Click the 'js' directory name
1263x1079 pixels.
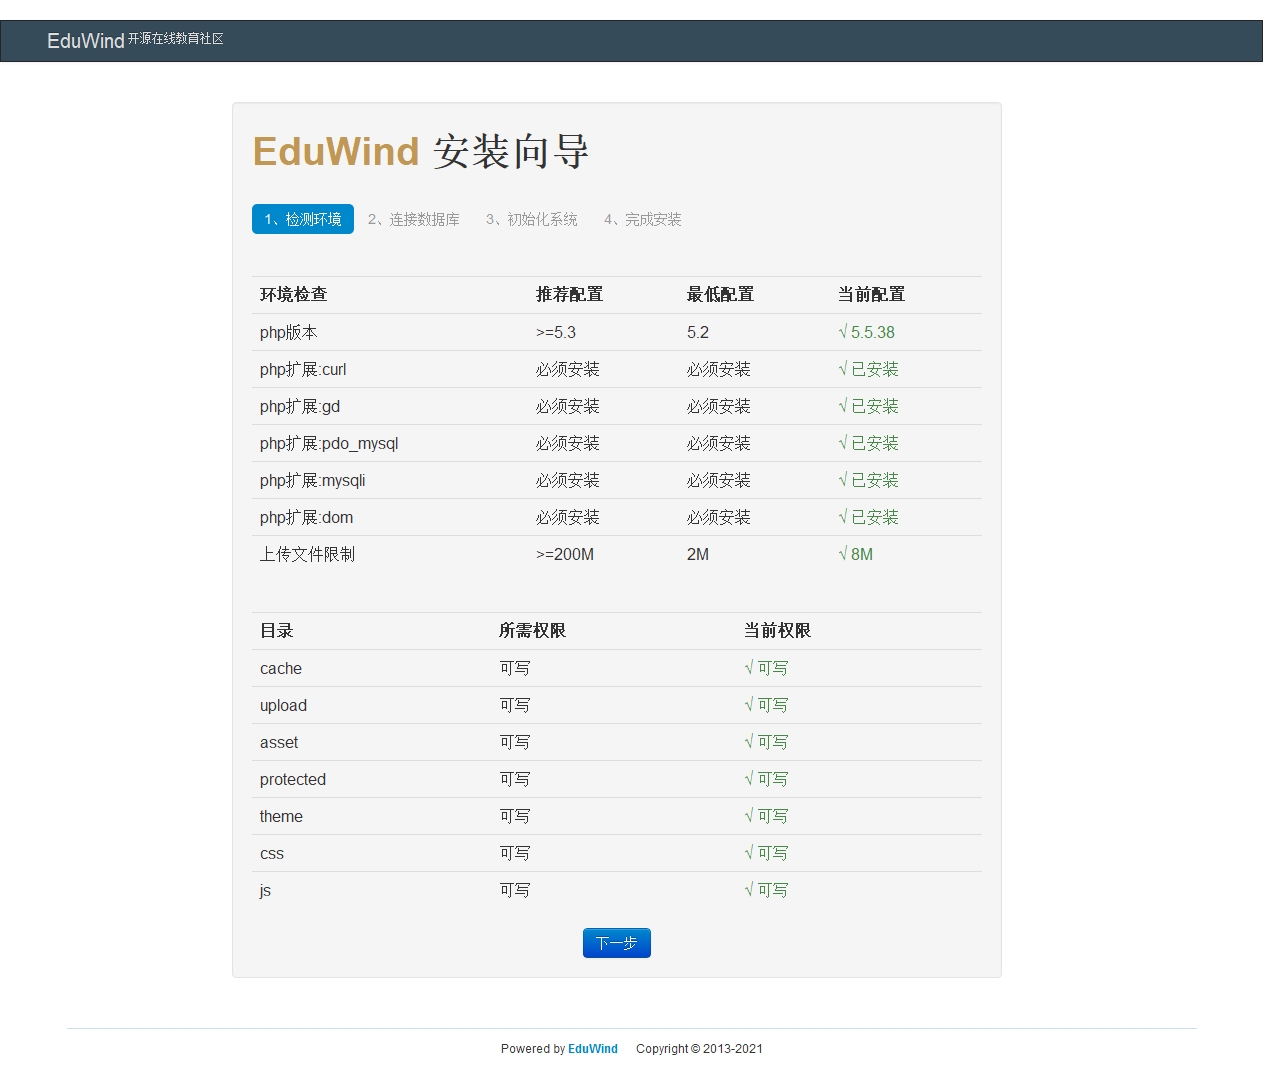tap(265, 890)
